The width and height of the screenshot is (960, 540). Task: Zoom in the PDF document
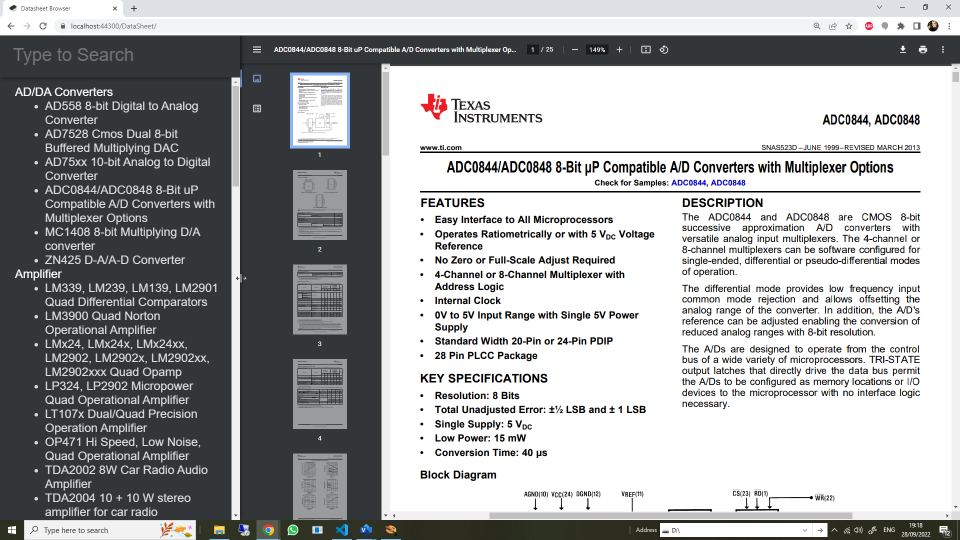pos(619,50)
